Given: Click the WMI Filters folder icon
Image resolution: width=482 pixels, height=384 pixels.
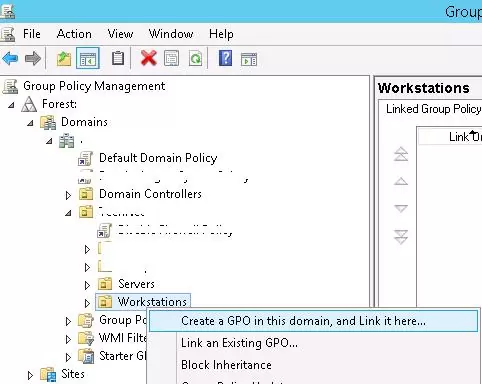Looking at the screenshot, I should coord(86,338).
